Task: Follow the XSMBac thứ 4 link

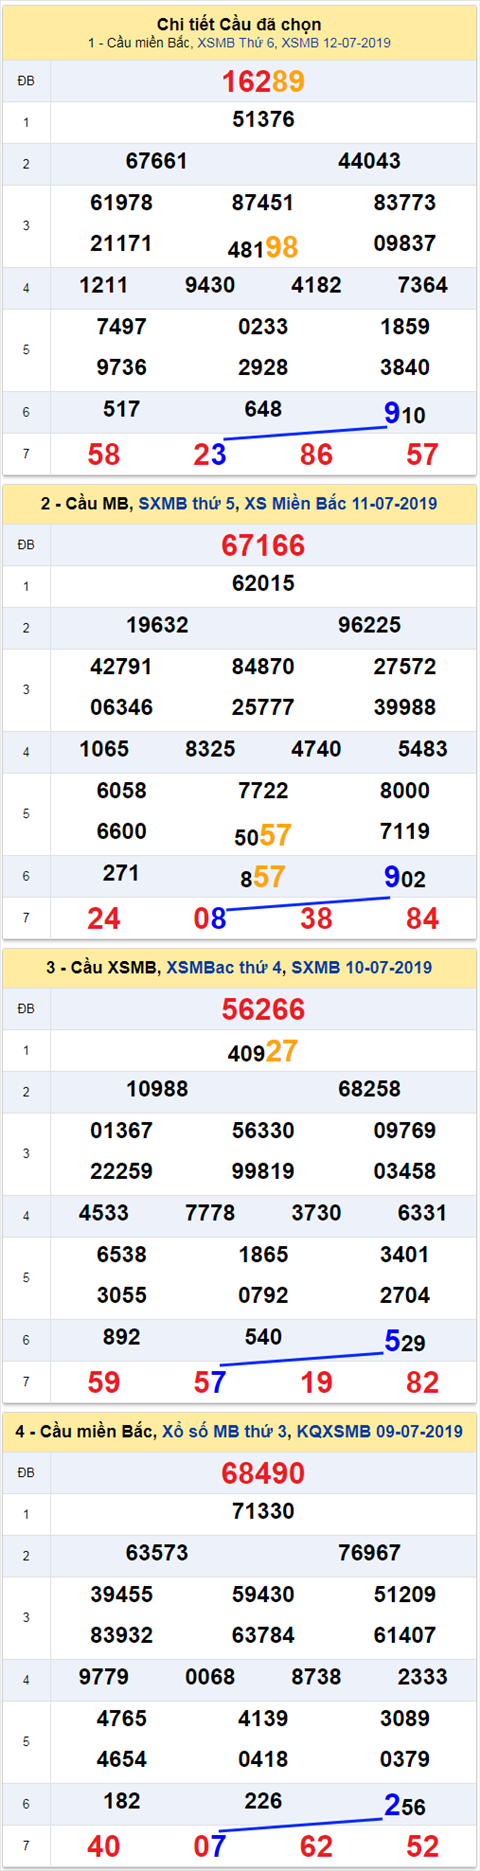Action: coord(224,967)
